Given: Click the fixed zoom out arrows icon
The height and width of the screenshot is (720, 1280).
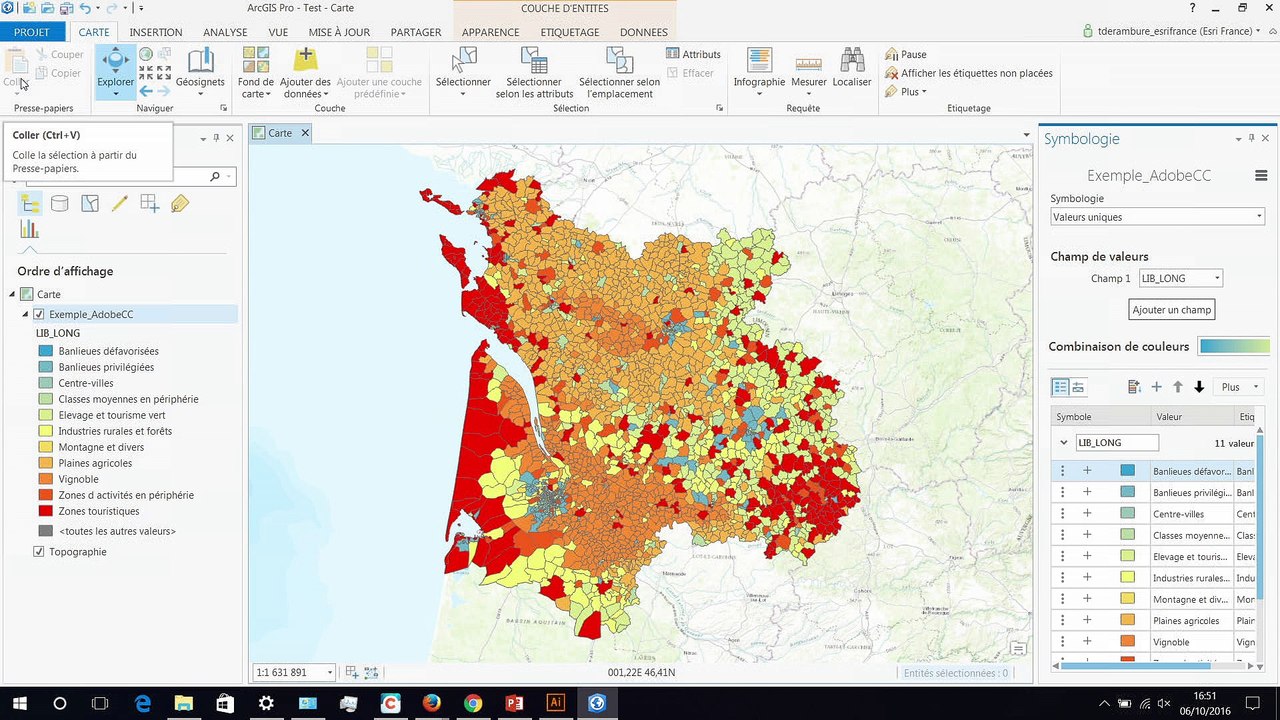Looking at the screenshot, I should 163,73.
